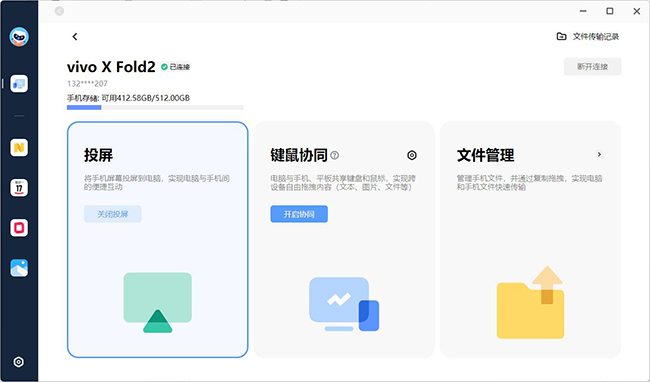650x382 pixels.
Task: Click the phone storage usage bar
Action: (x=155, y=107)
